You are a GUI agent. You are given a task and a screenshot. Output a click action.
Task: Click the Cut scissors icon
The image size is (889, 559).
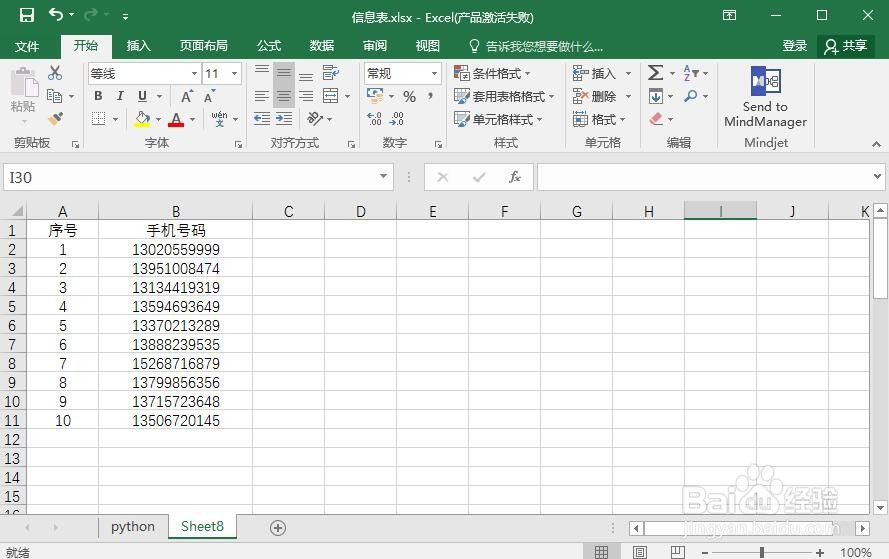tap(55, 73)
